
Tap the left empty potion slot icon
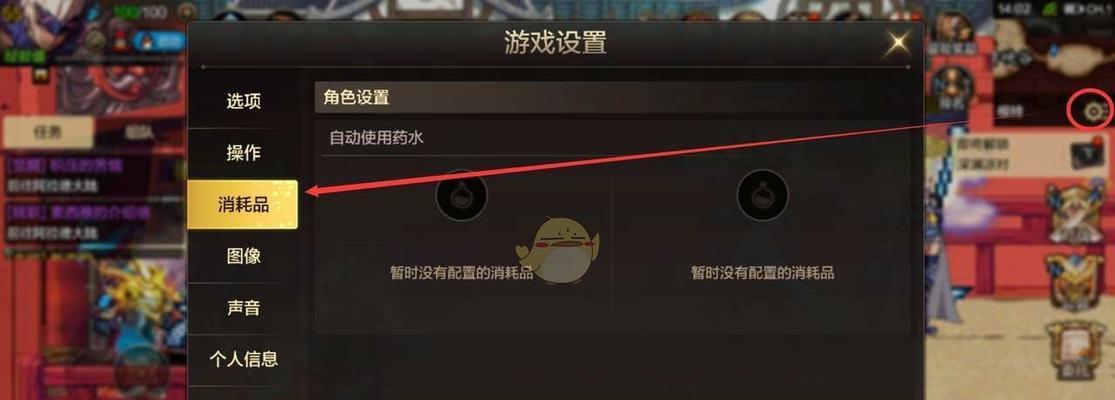(x=462, y=195)
